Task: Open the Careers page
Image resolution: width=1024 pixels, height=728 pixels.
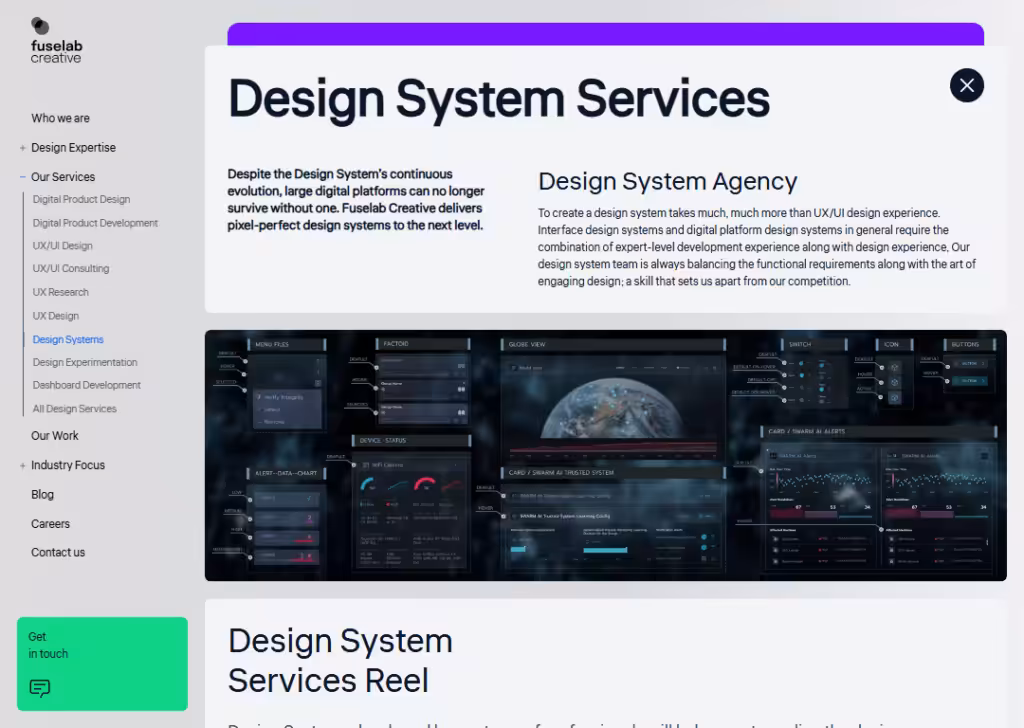Action: click(50, 523)
